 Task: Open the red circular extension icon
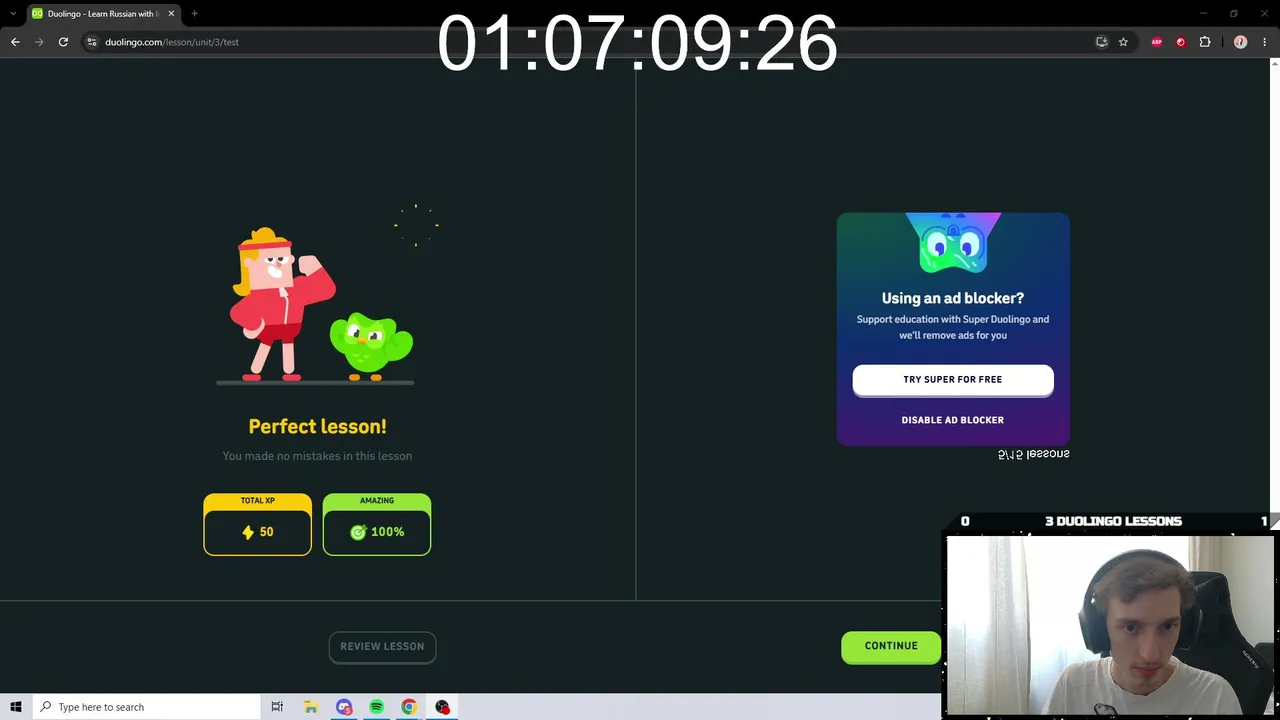pos(1181,42)
